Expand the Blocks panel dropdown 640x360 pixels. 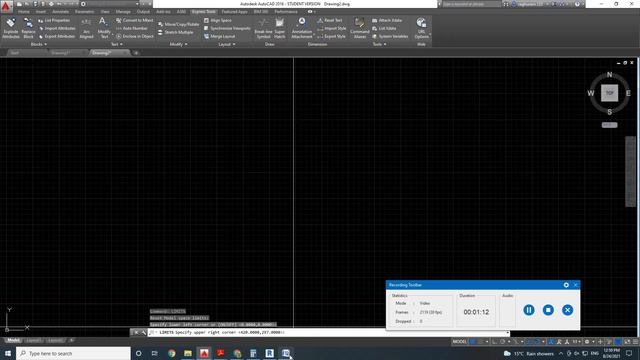pos(39,44)
